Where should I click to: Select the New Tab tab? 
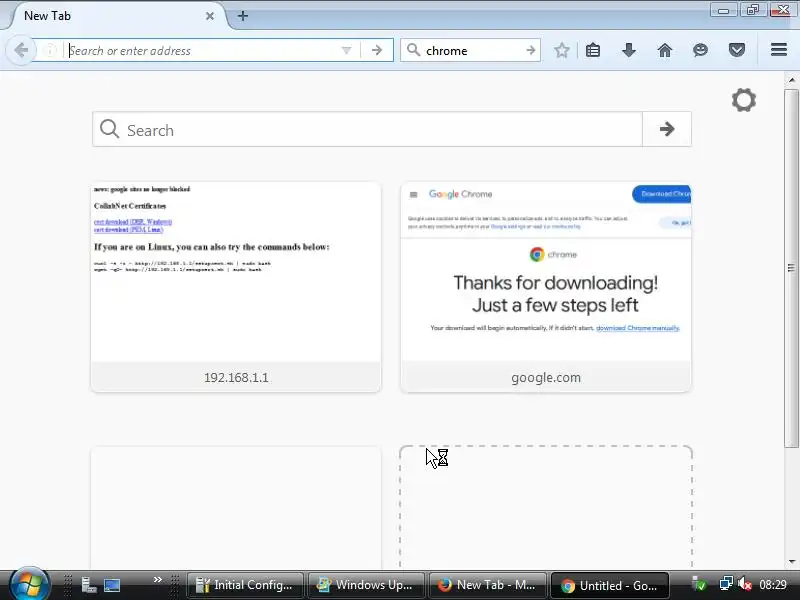[116, 16]
